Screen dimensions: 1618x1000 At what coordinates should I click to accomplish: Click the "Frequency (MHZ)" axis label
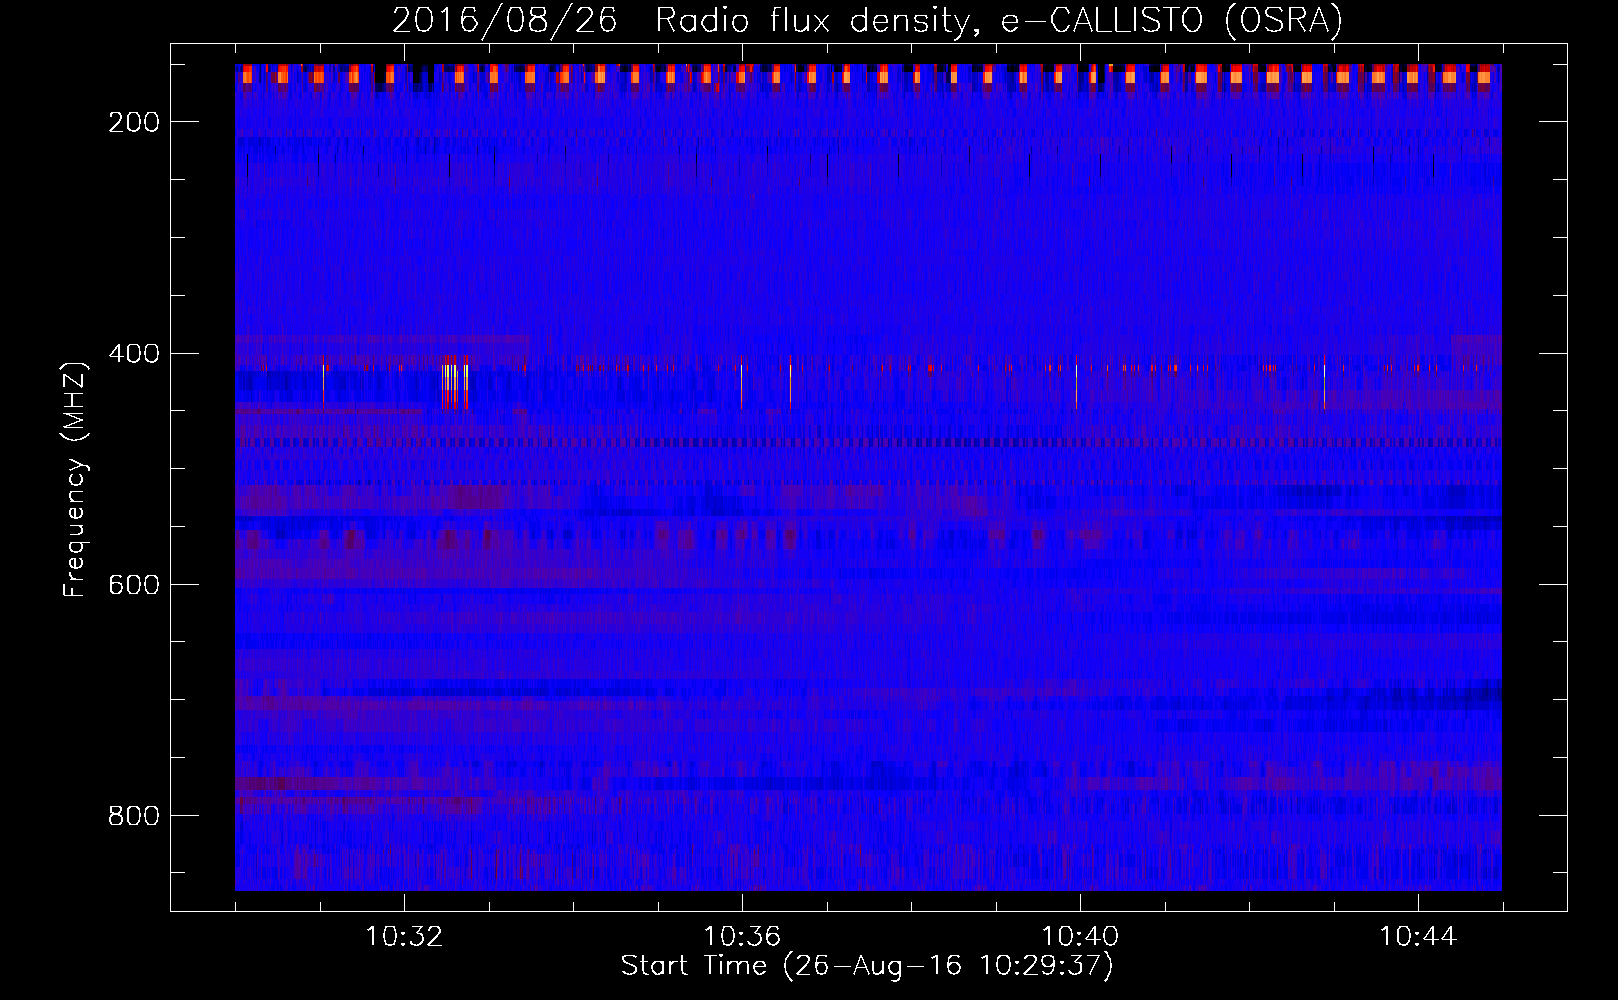pos(76,479)
